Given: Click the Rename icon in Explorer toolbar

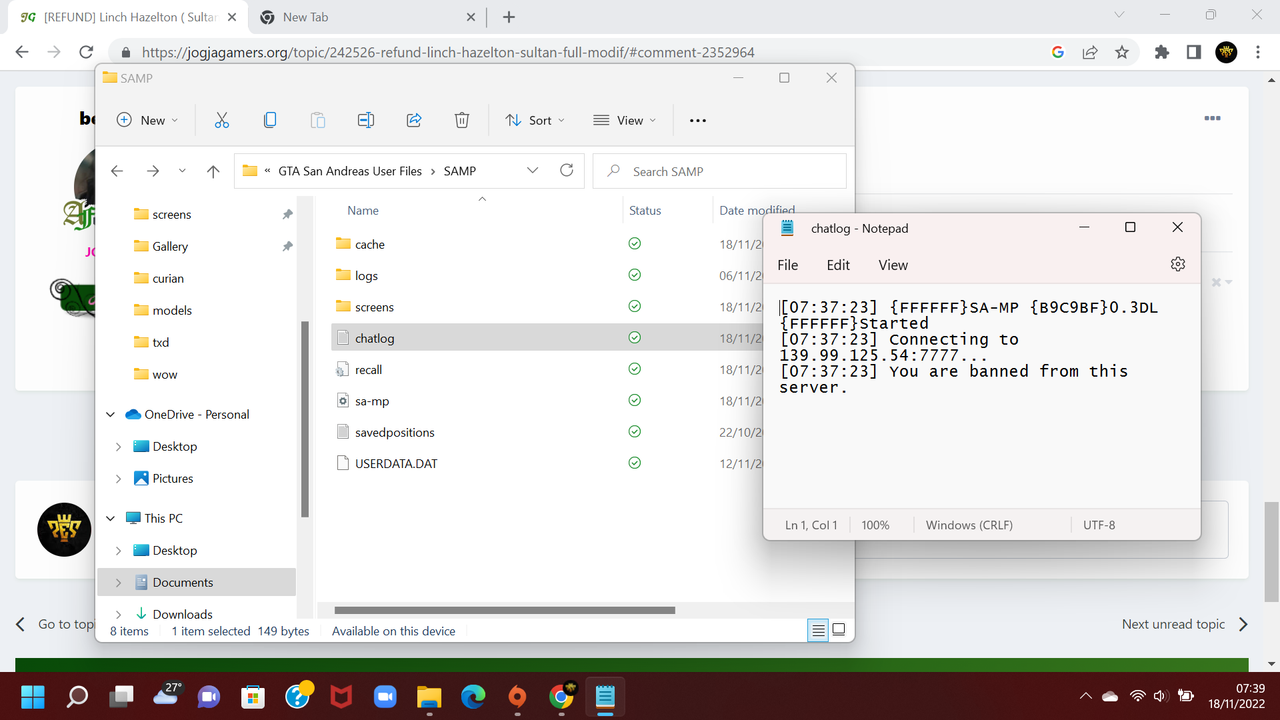Looking at the screenshot, I should coord(366,120).
